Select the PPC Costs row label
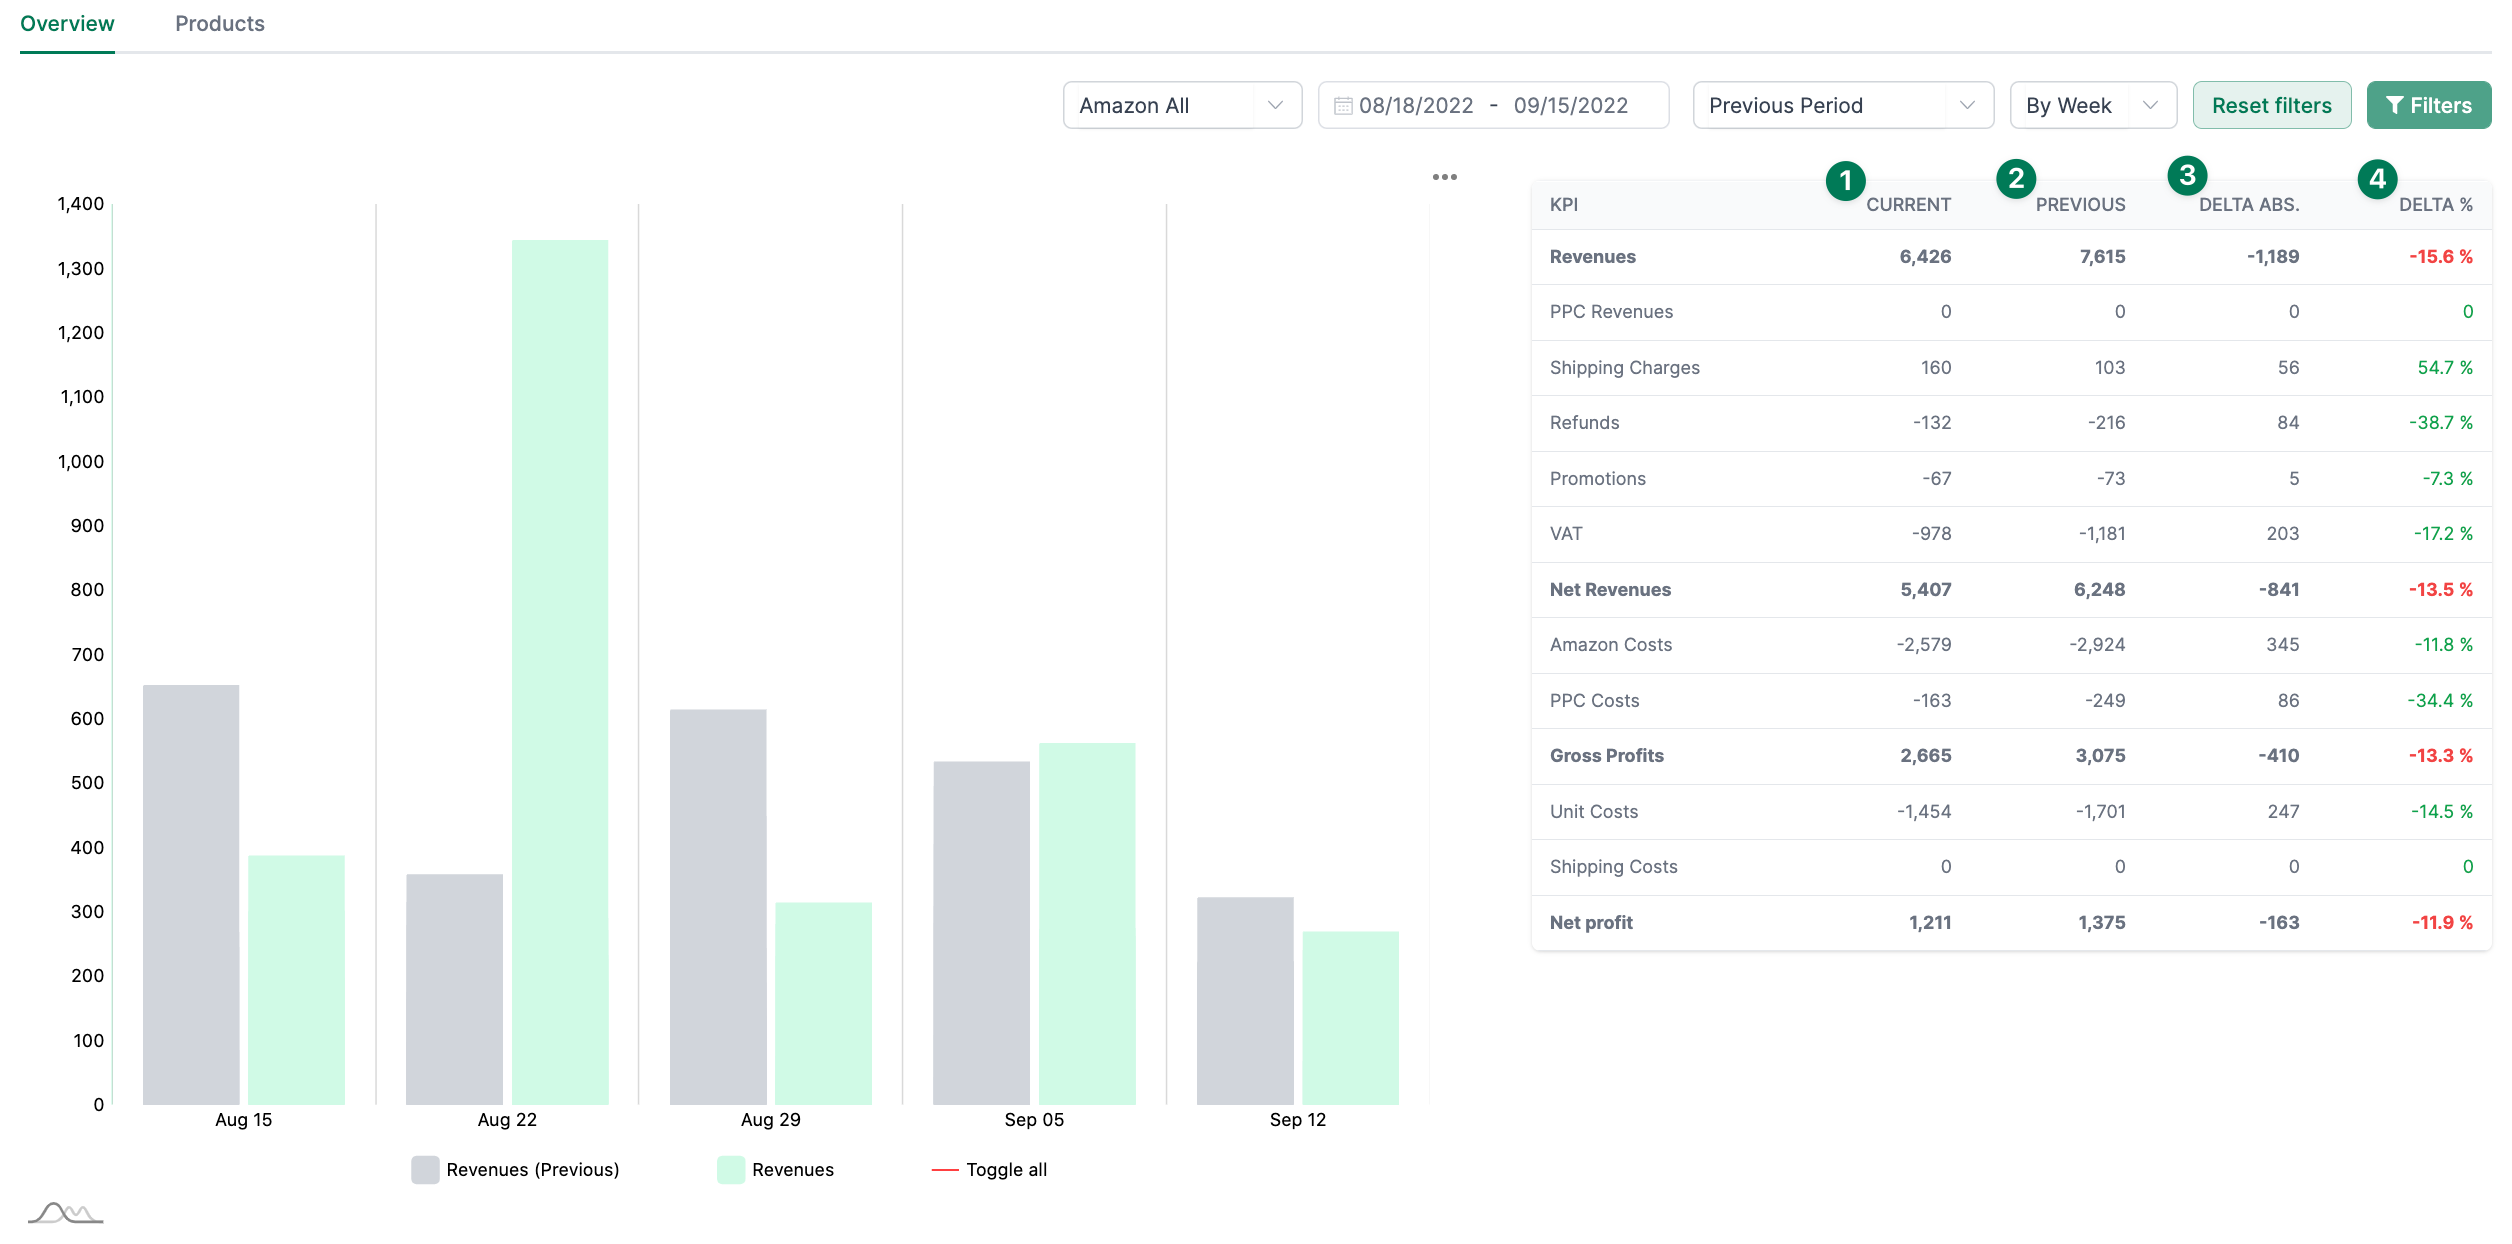The width and height of the screenshot is (2512, 1244). (x=1594, y=701)
